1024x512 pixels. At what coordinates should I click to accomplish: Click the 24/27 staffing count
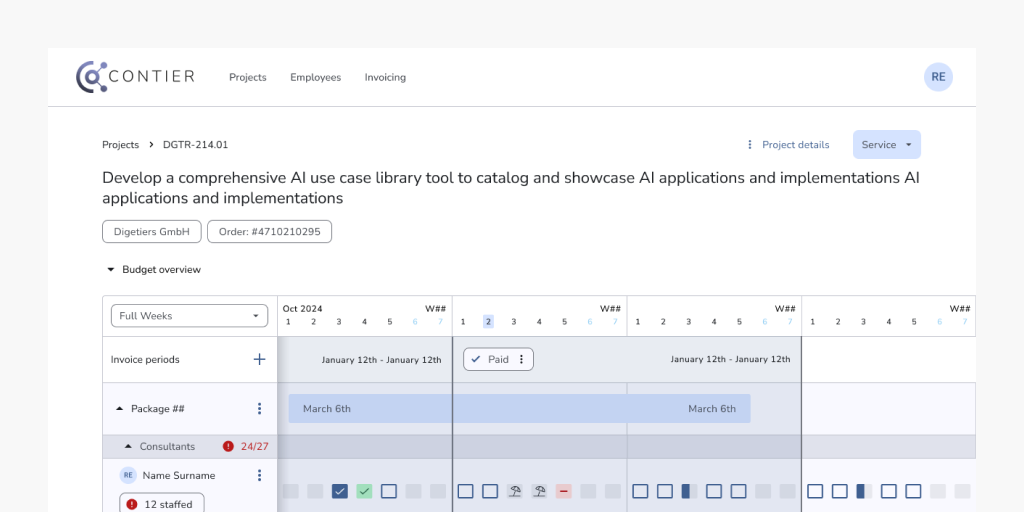tap(254, 447)
